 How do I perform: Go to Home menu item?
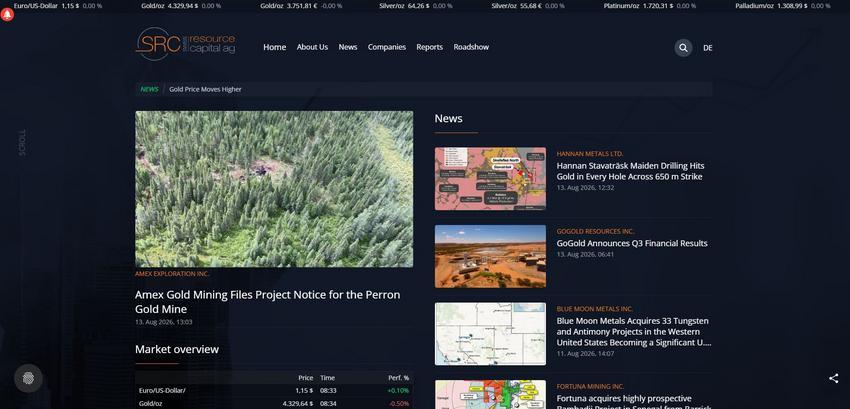[274, 47]
